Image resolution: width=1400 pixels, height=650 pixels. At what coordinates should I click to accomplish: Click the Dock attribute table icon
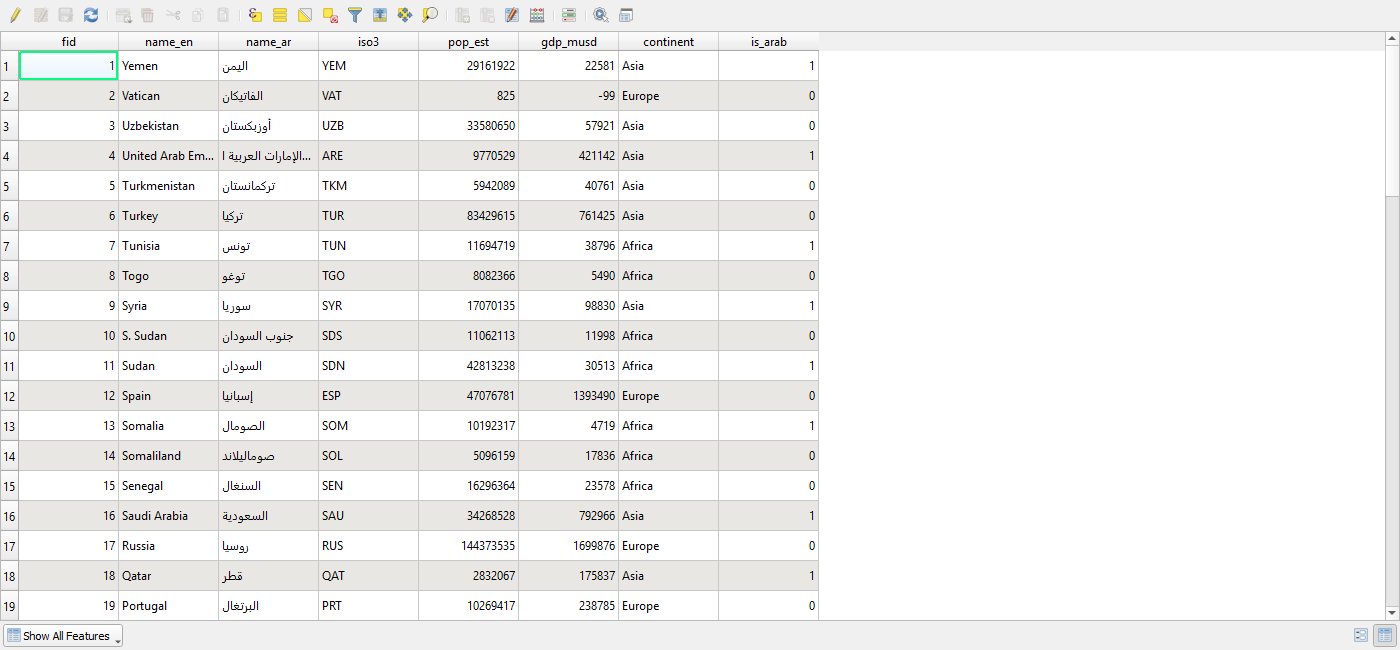click(626, 15)
